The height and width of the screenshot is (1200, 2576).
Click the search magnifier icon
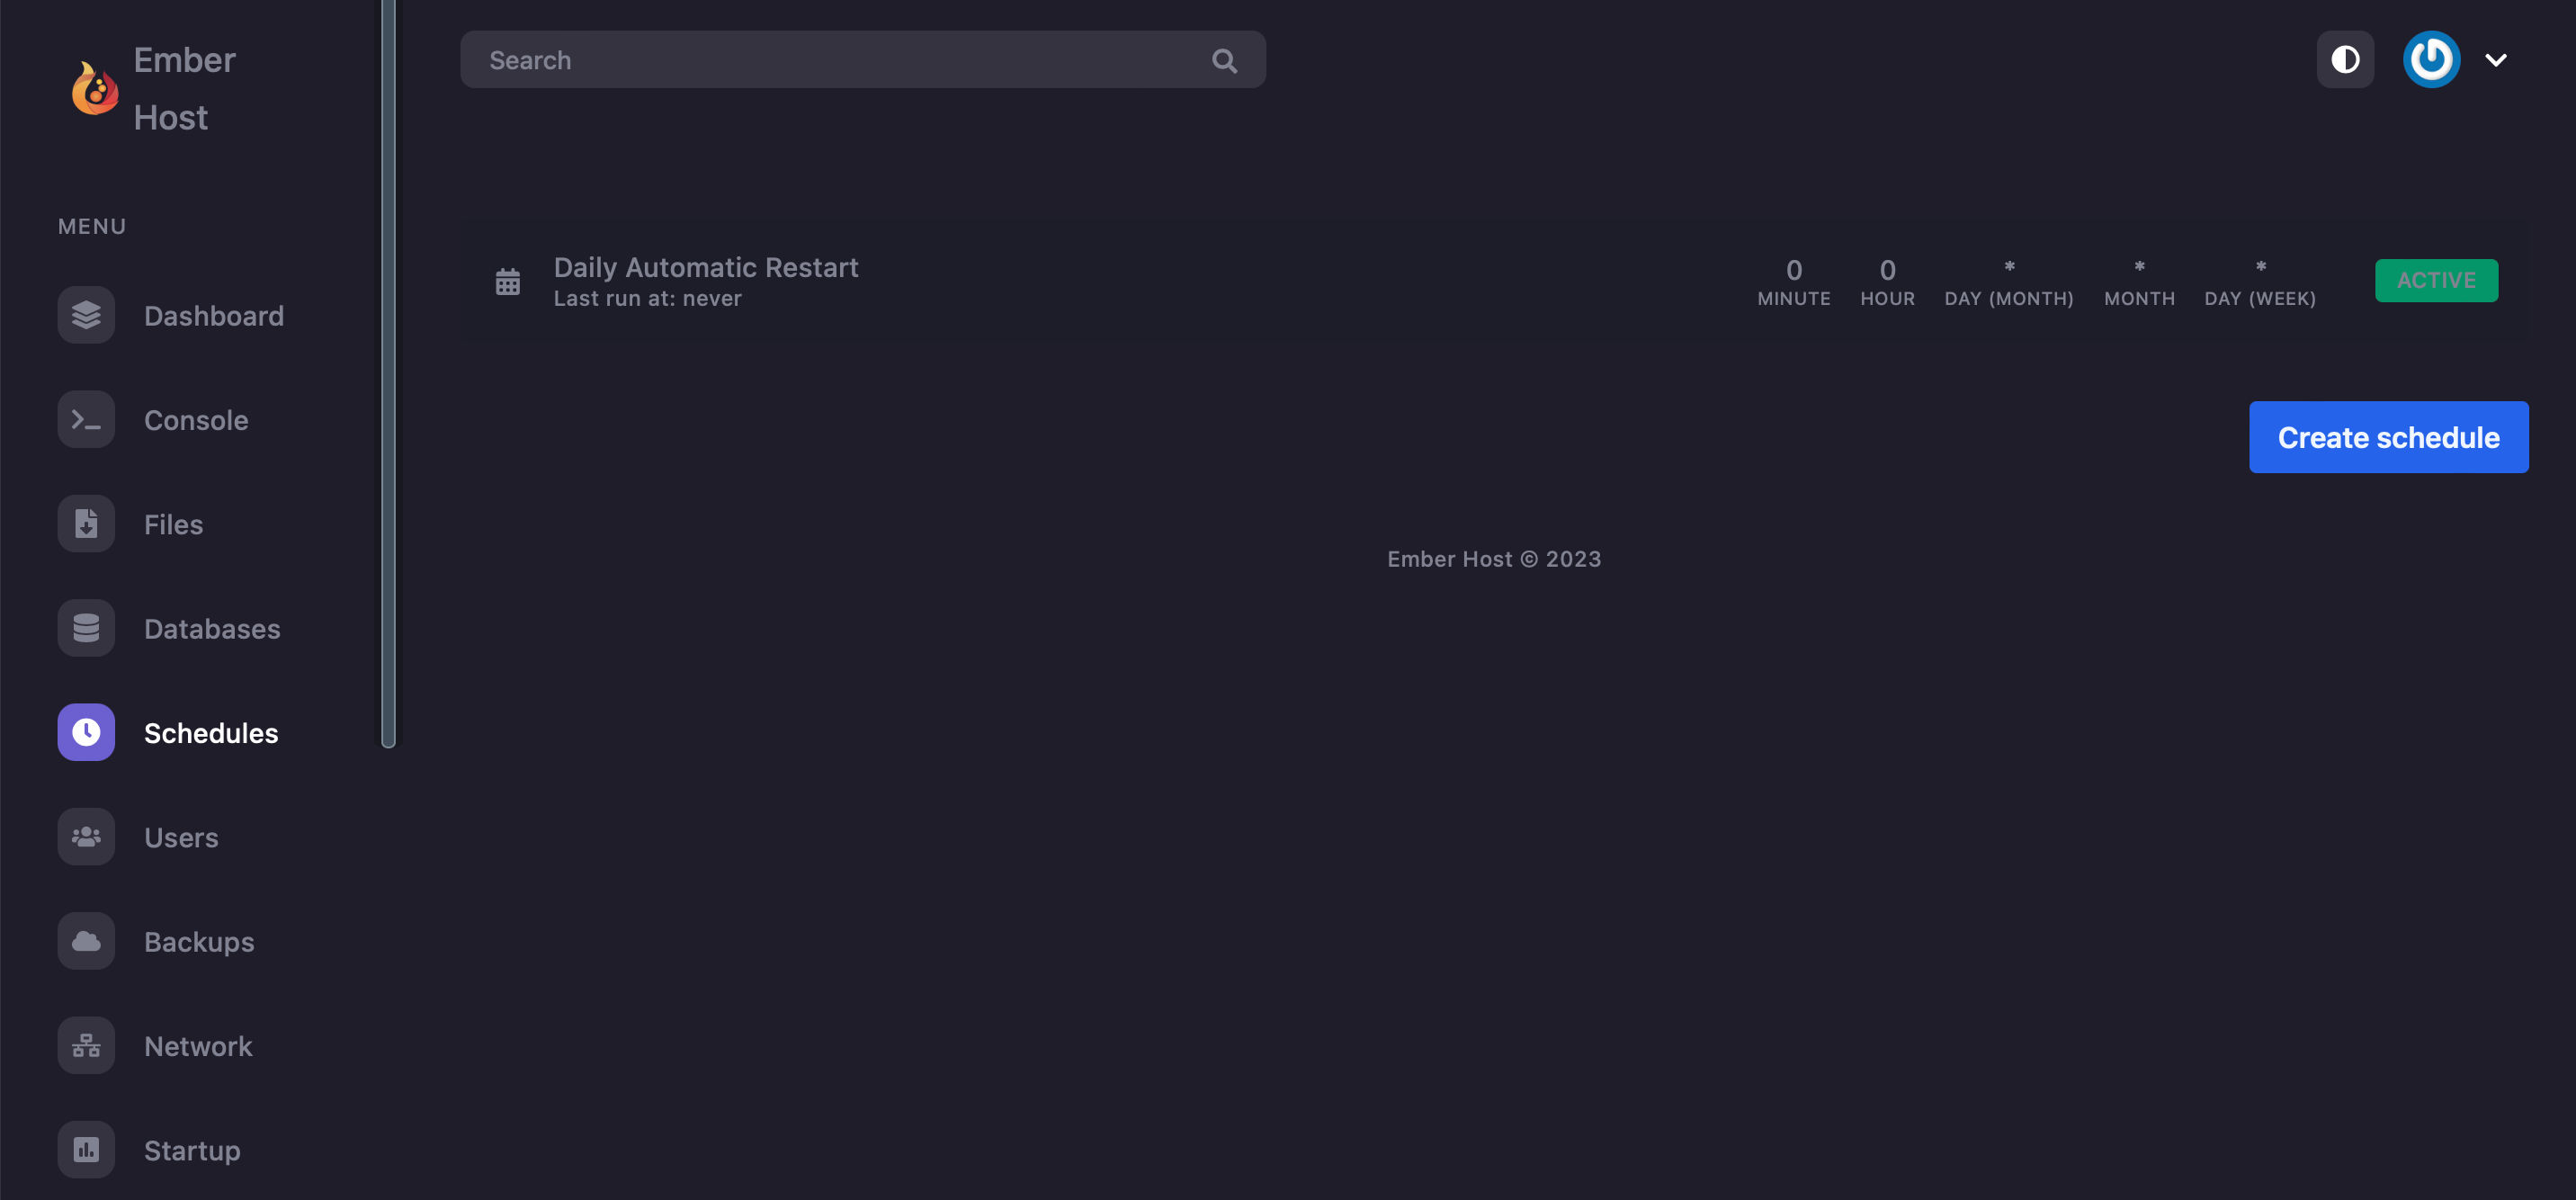click(x=1224, y=61)
